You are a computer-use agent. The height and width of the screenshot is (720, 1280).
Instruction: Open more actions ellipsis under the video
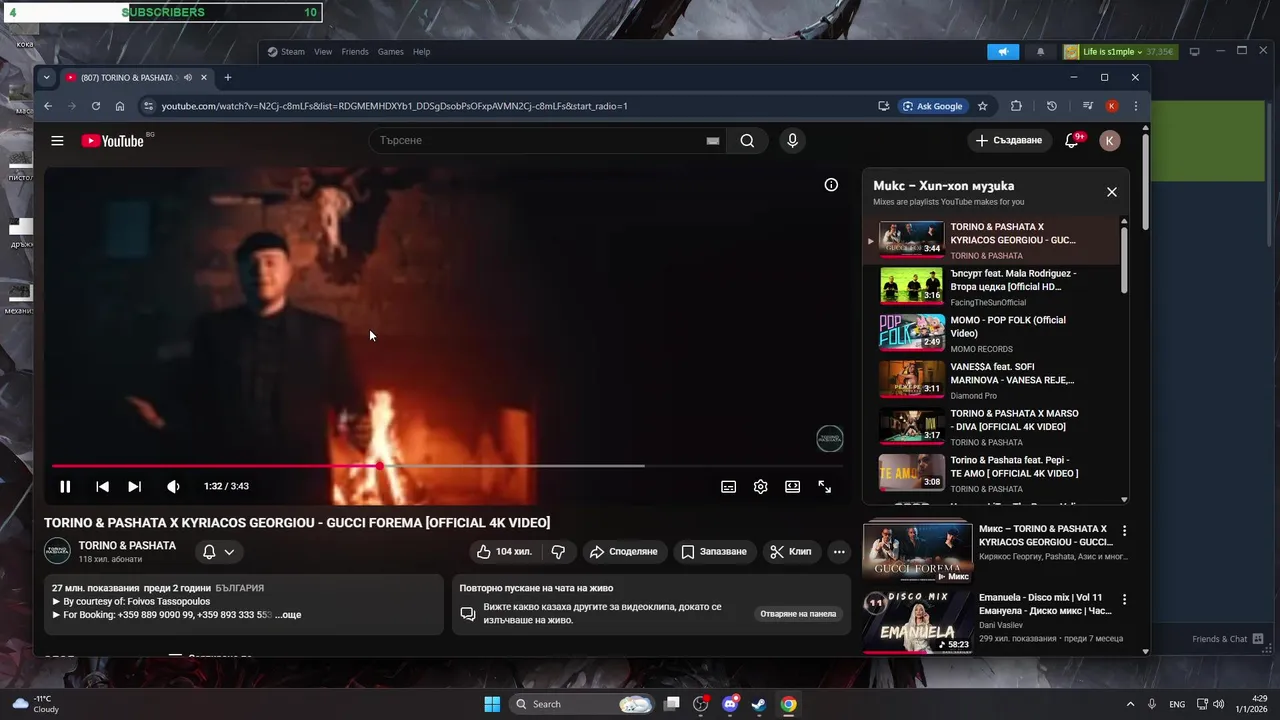(838, 551)
